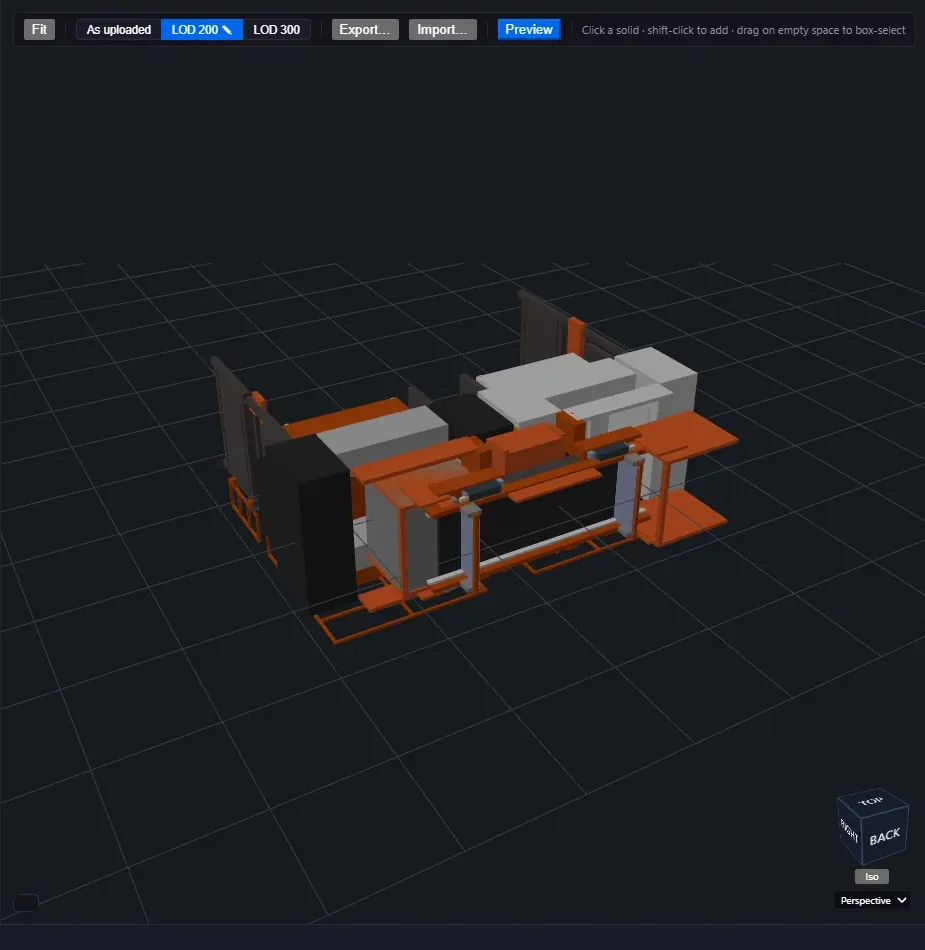Open the Import dialog
The height and width of the screenshot is (950, 925).
click(x=442, y=30)
